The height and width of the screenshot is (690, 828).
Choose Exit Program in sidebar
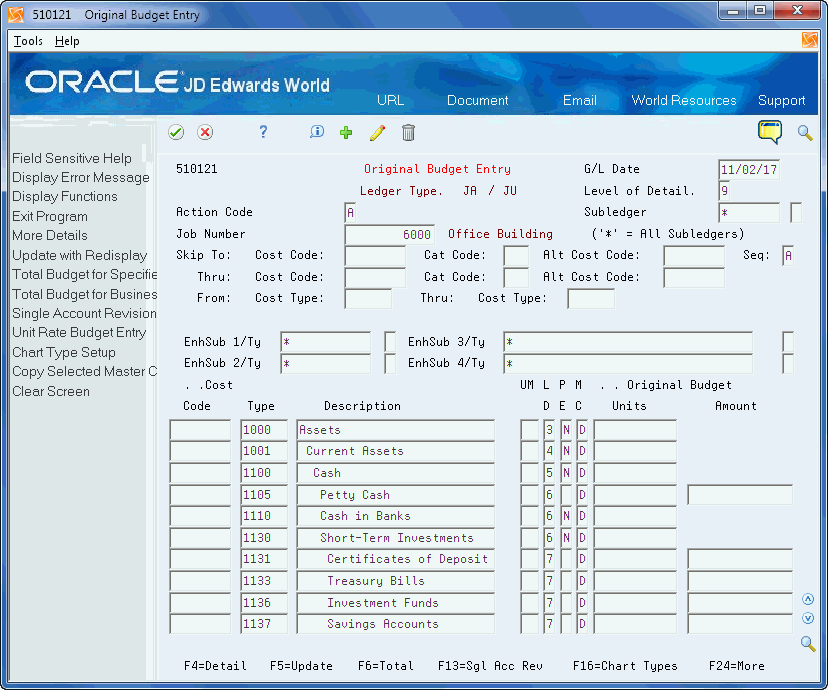click(50, 216)
